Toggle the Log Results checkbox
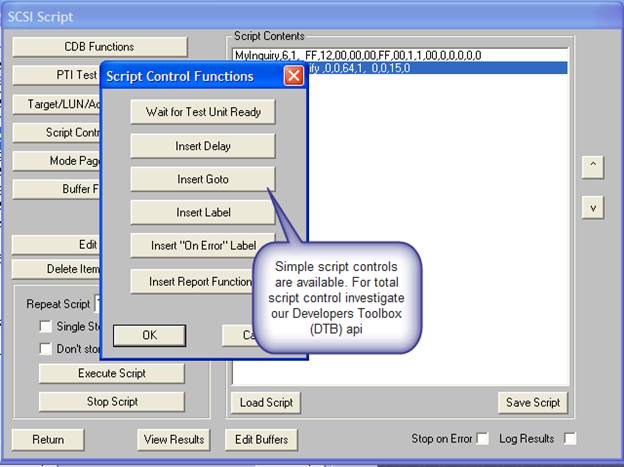The width and height of the screenshot is (624, 467). point(570,439)
